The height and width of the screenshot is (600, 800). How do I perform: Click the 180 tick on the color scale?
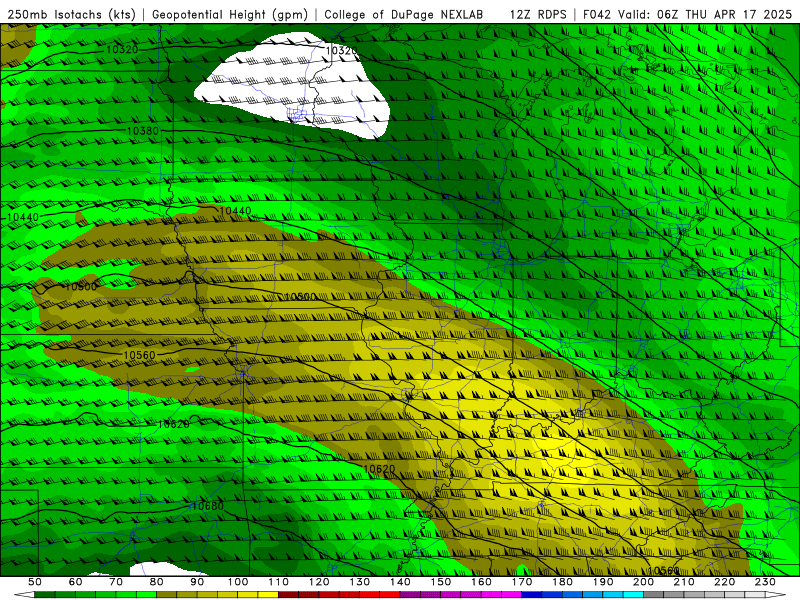[x=562, y=582]
